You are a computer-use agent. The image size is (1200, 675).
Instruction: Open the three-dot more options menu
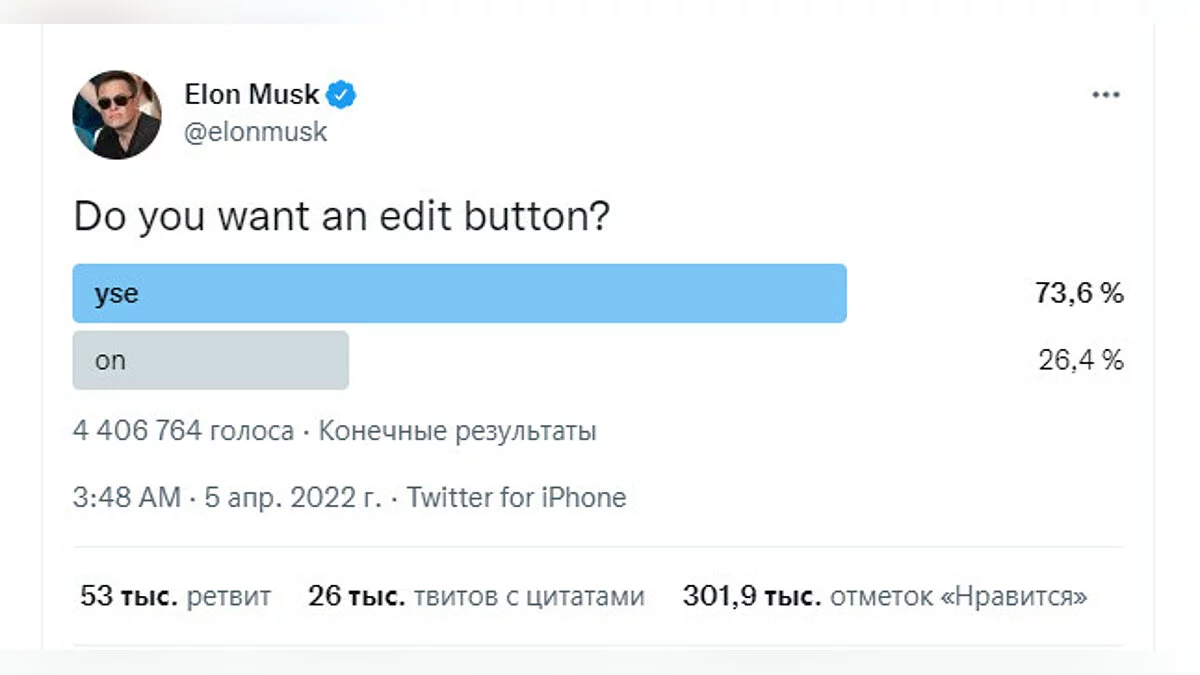[1105, 95]
